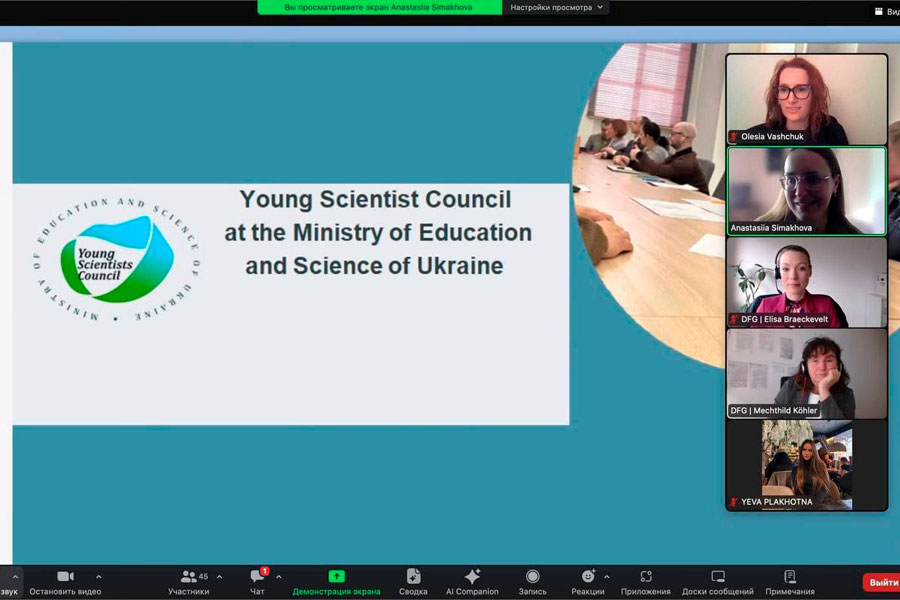Open the Участники participants panel
Viewport: 900px width, 600px height.
pos(188,582)
